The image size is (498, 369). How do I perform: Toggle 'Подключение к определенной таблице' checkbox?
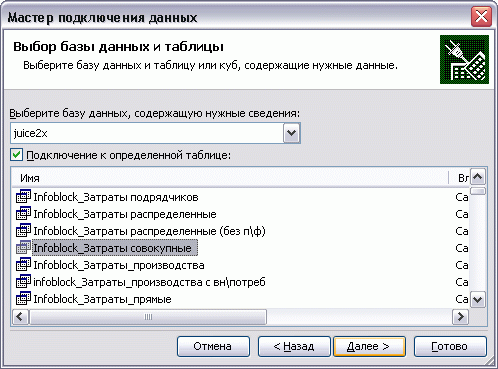(17, 155)
